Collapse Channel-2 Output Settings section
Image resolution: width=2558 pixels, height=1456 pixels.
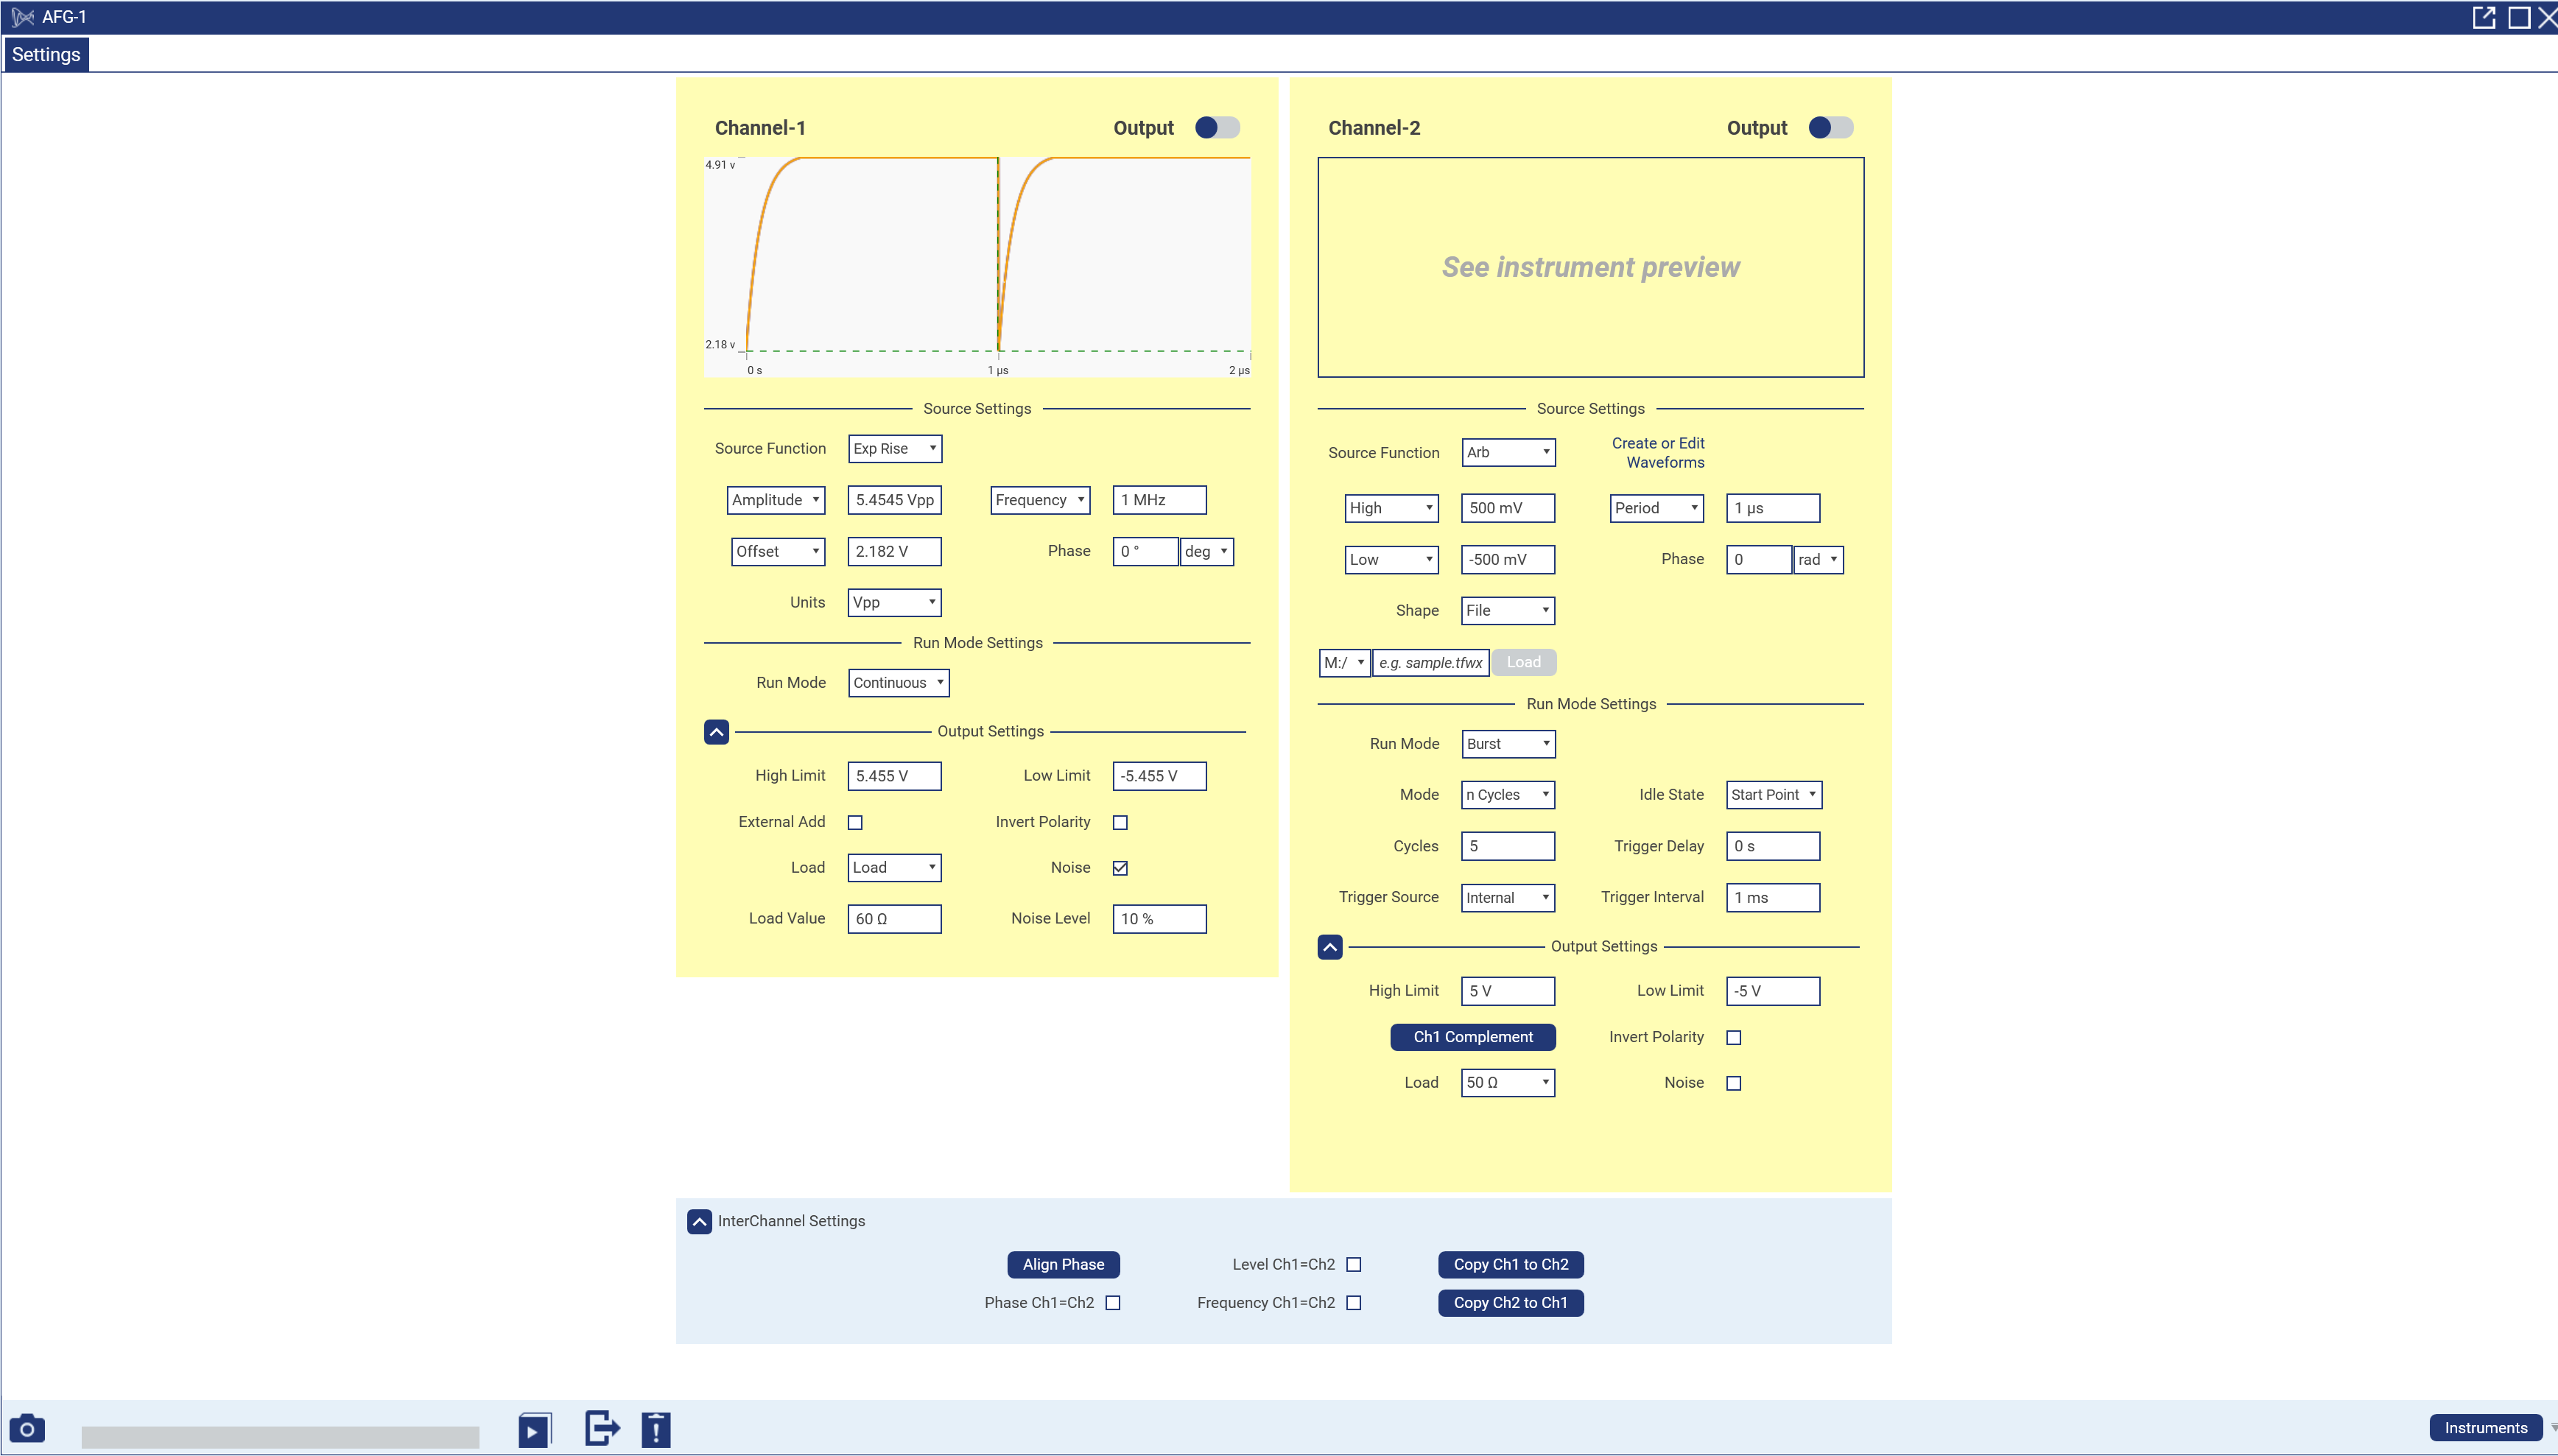(x=1329, y=947)
